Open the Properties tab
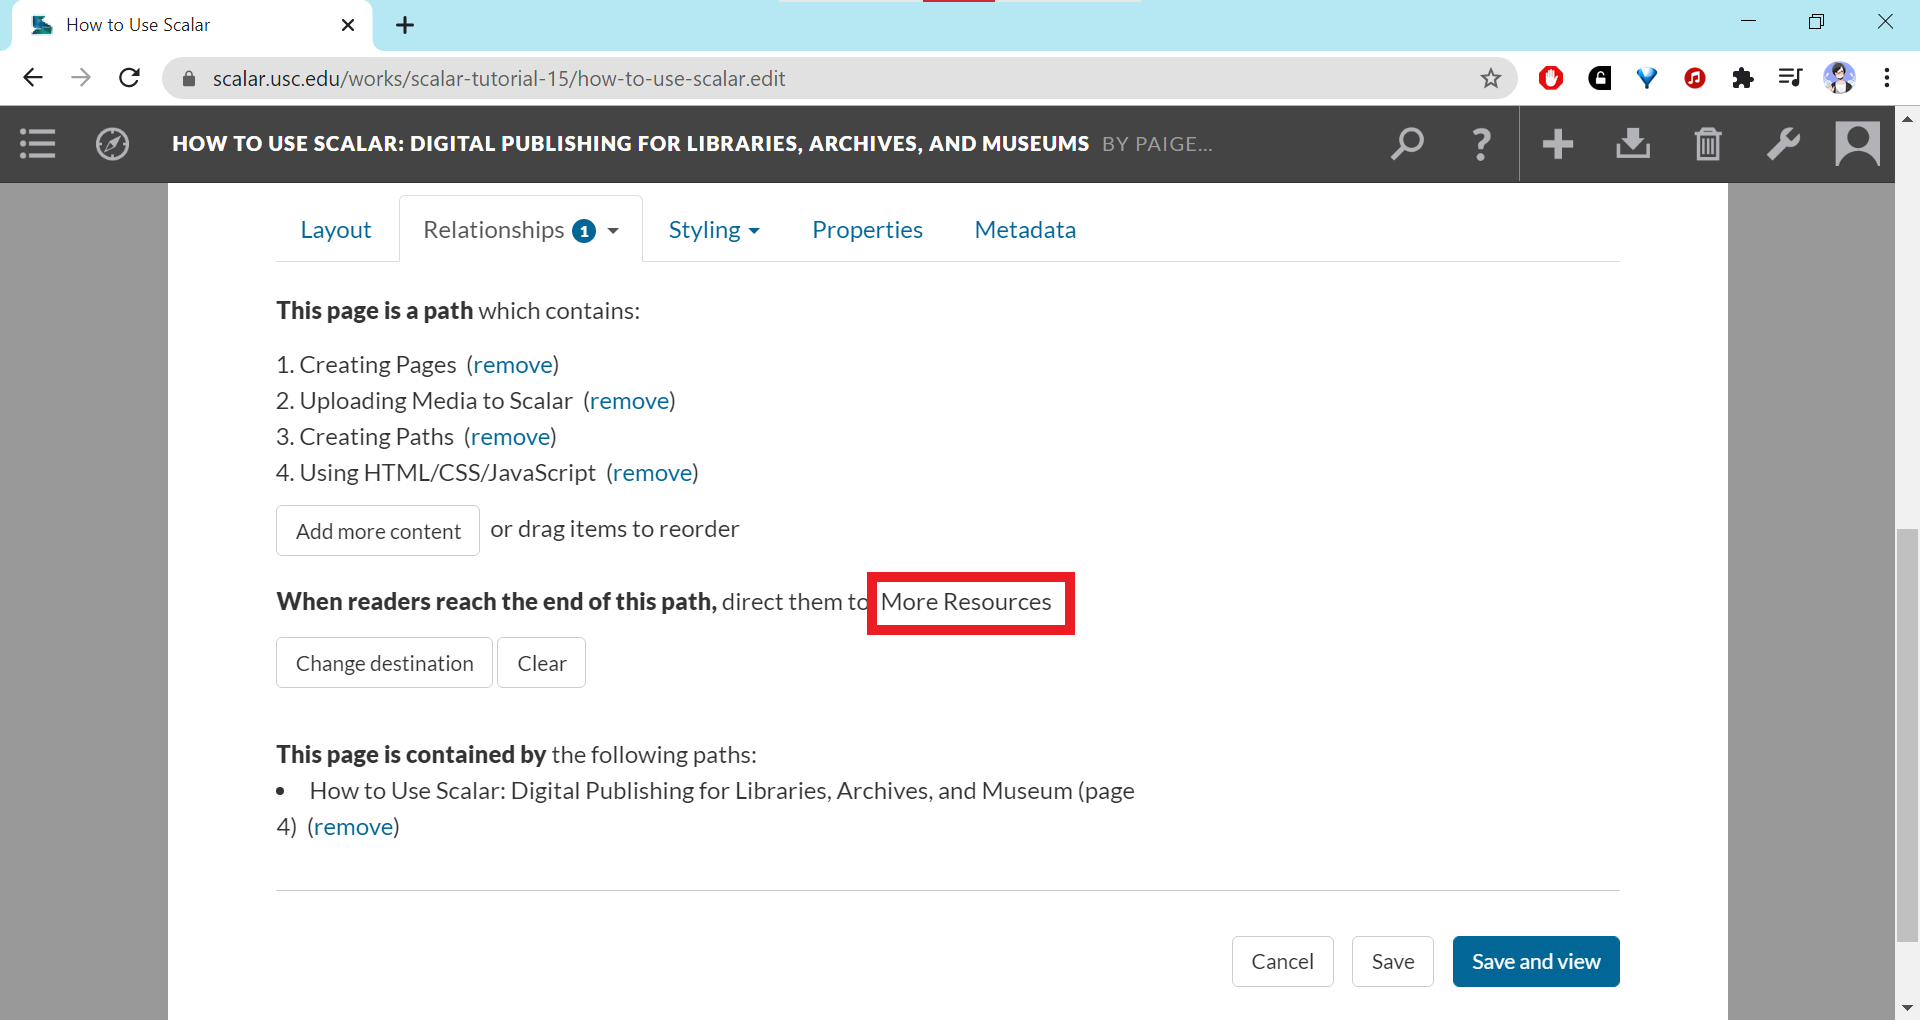This screenshot has height=1020, width=1920. [x=867, y=230]
